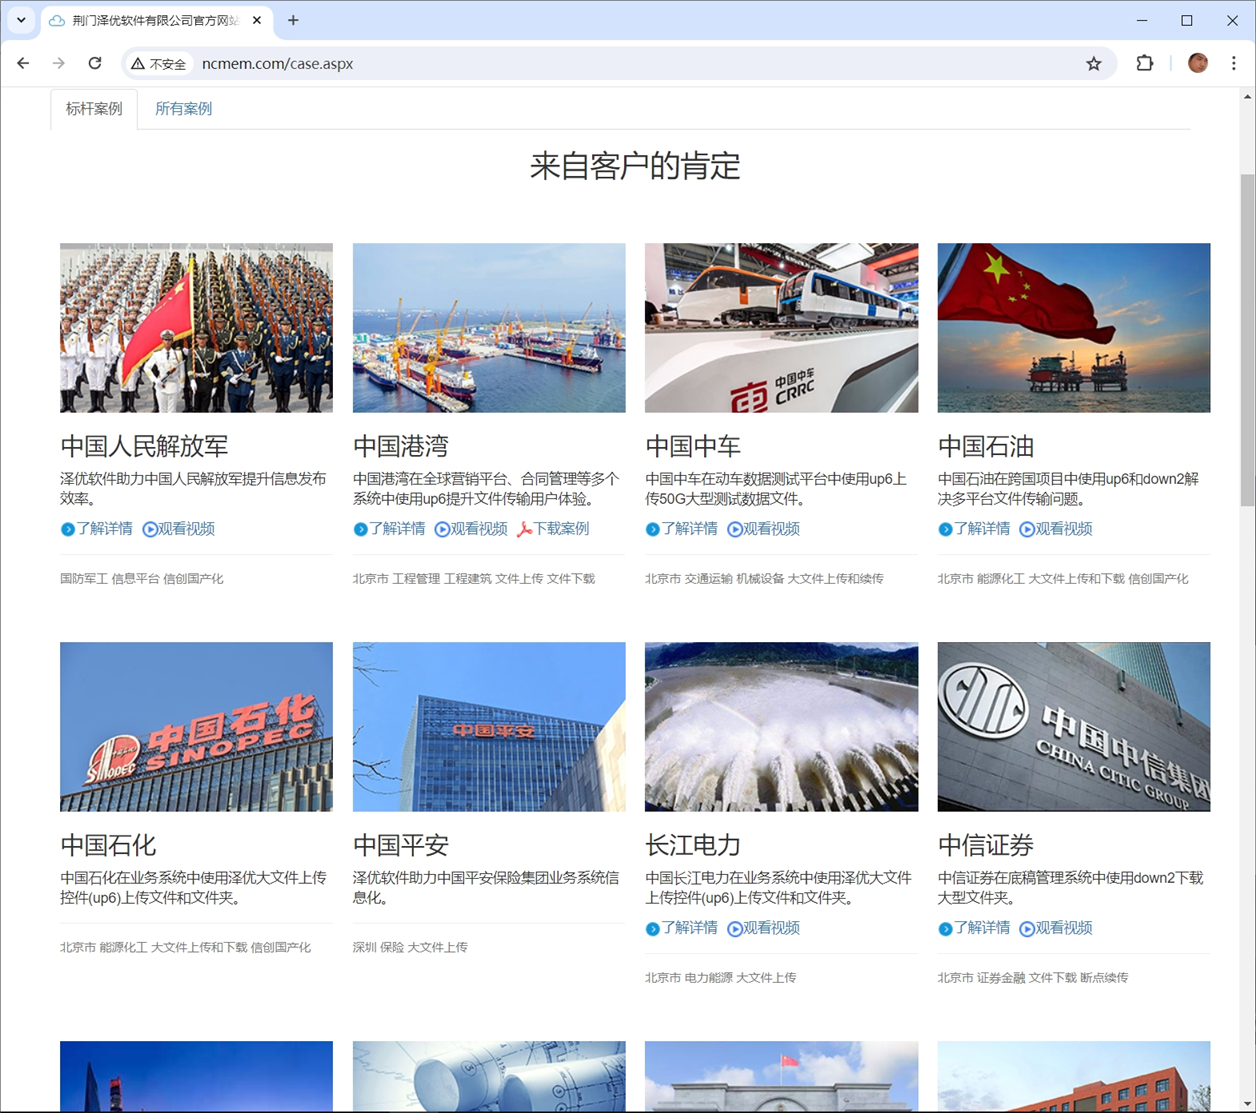Open the 中国石化 Sinopec thumbnail

196,726
